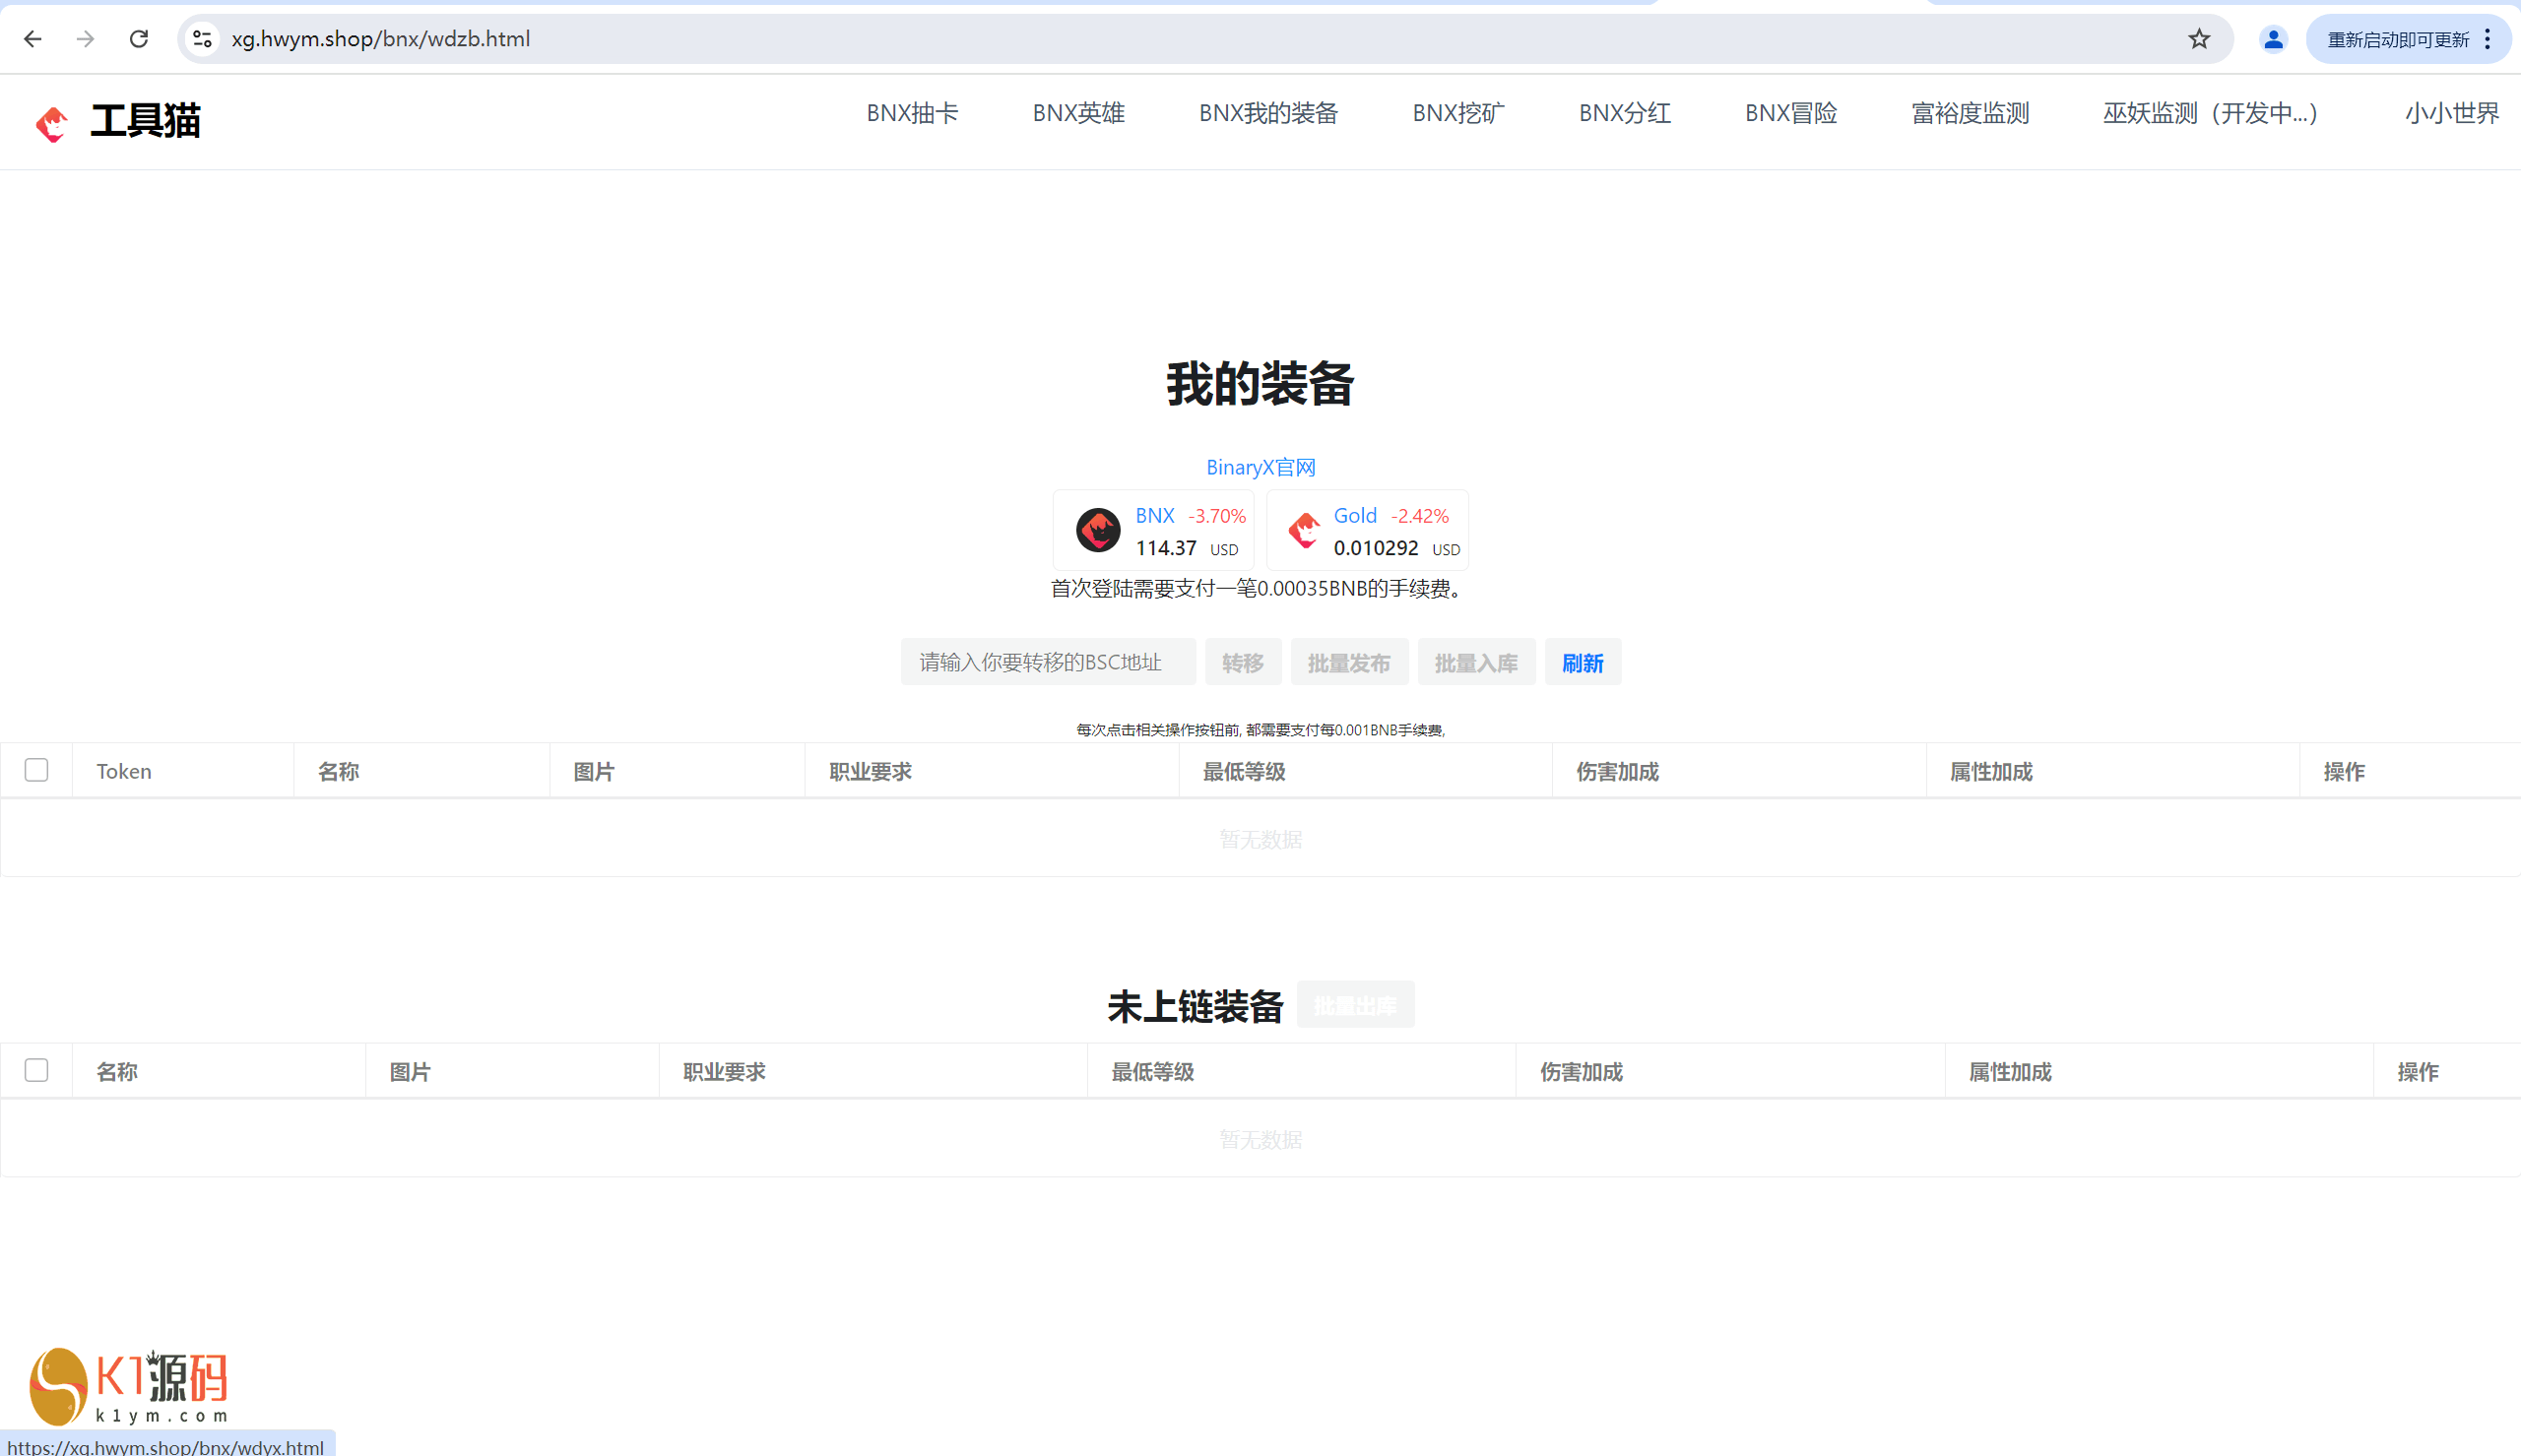Viewport: 2521px width, 1456px height.
Task: Check select-all box in 我的装备 table
Action: click(37, 770)
